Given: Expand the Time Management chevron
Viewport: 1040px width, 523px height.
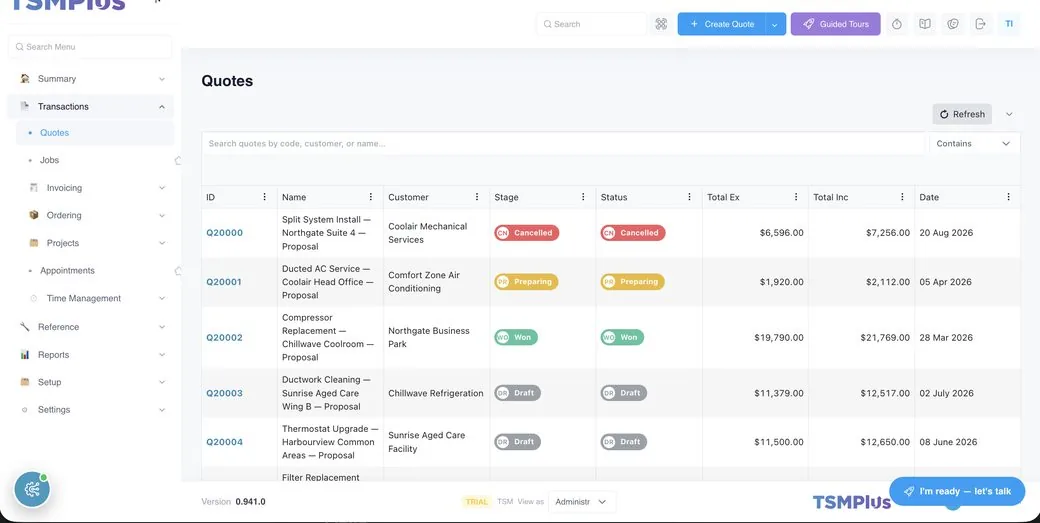Looking at the screenshot, I should 162,298.
